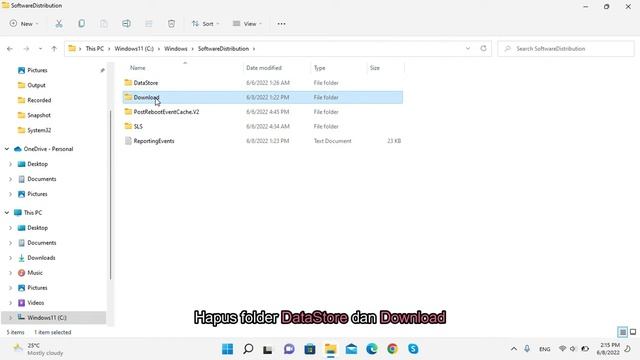This screenshot has width=640, height=360.
Task: Refresh the SoftwareDistribution folder view
Action: (x=483, y=49)
